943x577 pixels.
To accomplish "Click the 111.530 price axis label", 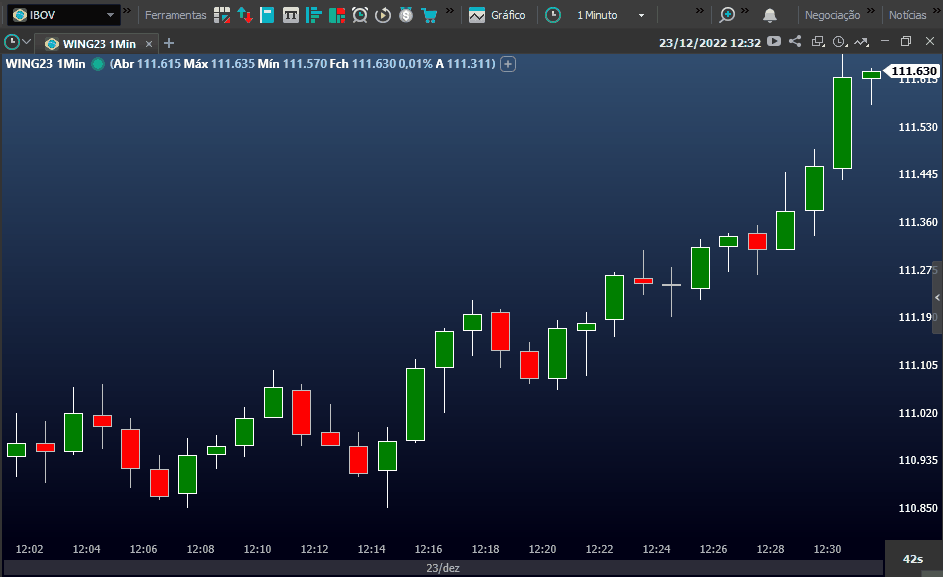I will pyautogui.click(x=918, y=127).
